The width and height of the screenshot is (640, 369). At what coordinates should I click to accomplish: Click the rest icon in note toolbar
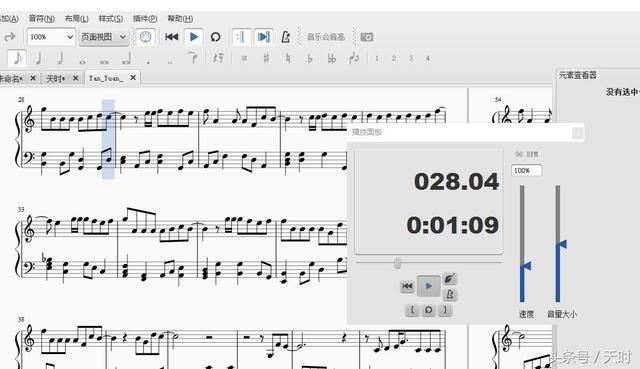[218, 58]
